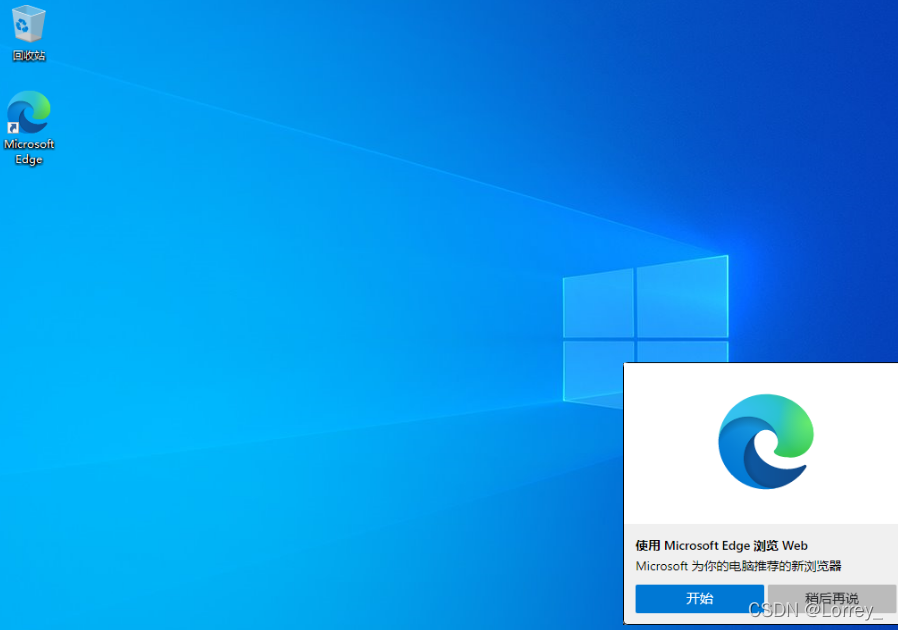
Task: Select the 回收站 label under the bin
Action: coord(28,55)
